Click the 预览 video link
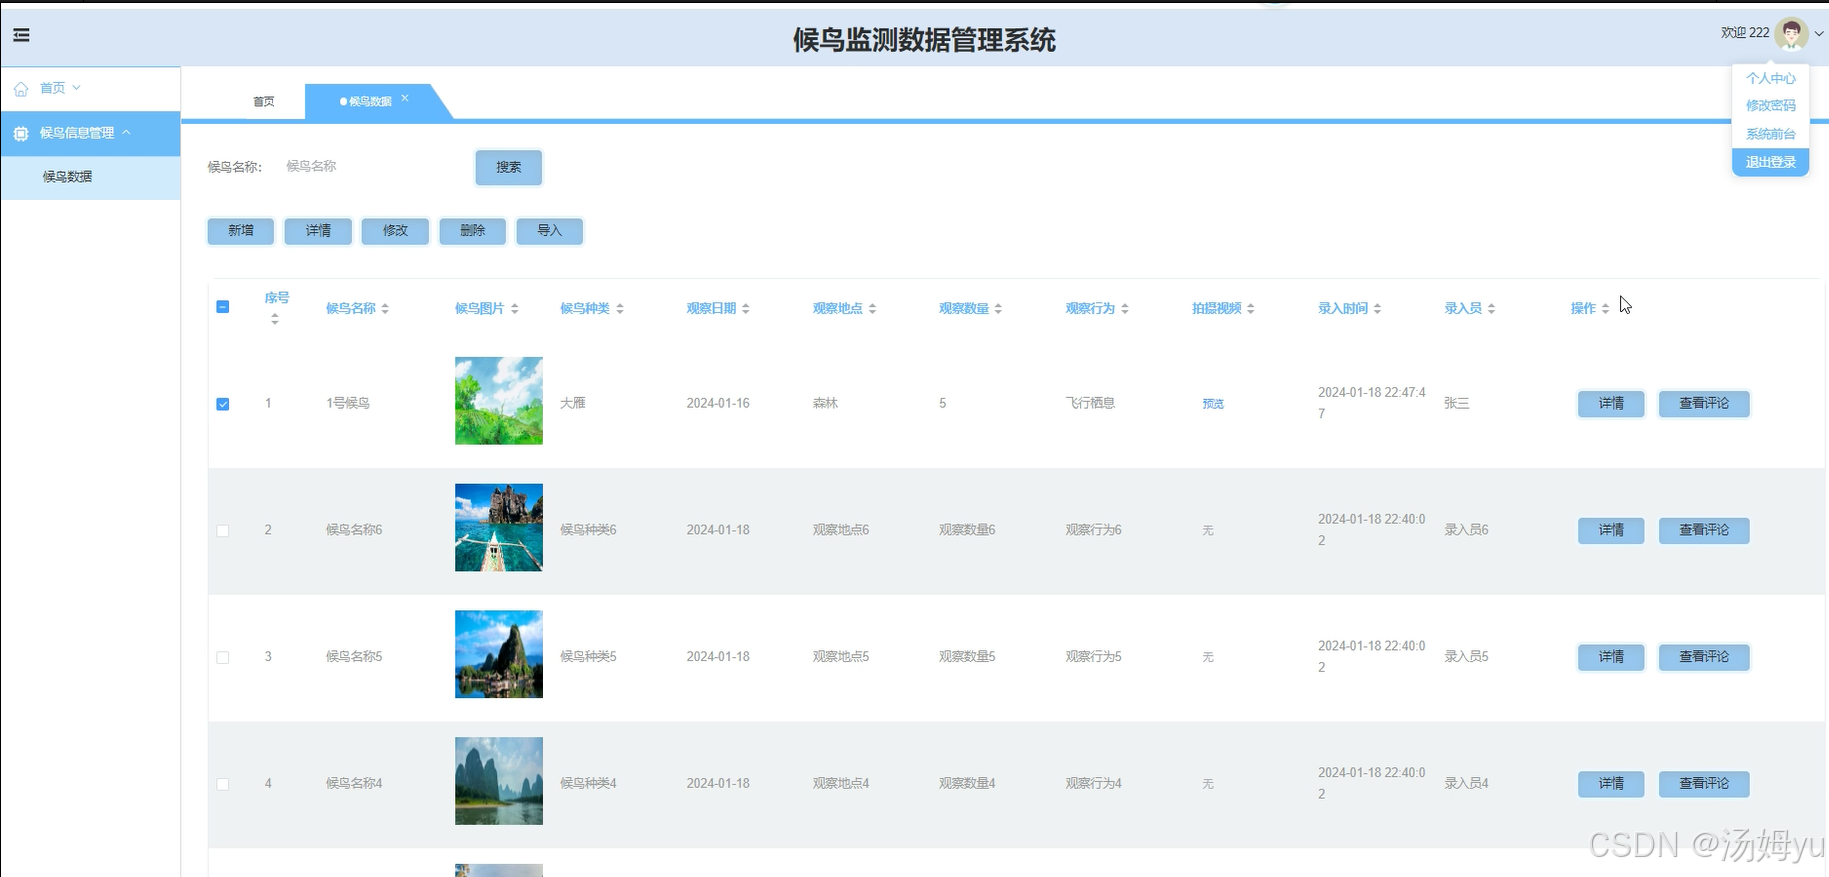 pyautogui.click(x=1213, y=404)
